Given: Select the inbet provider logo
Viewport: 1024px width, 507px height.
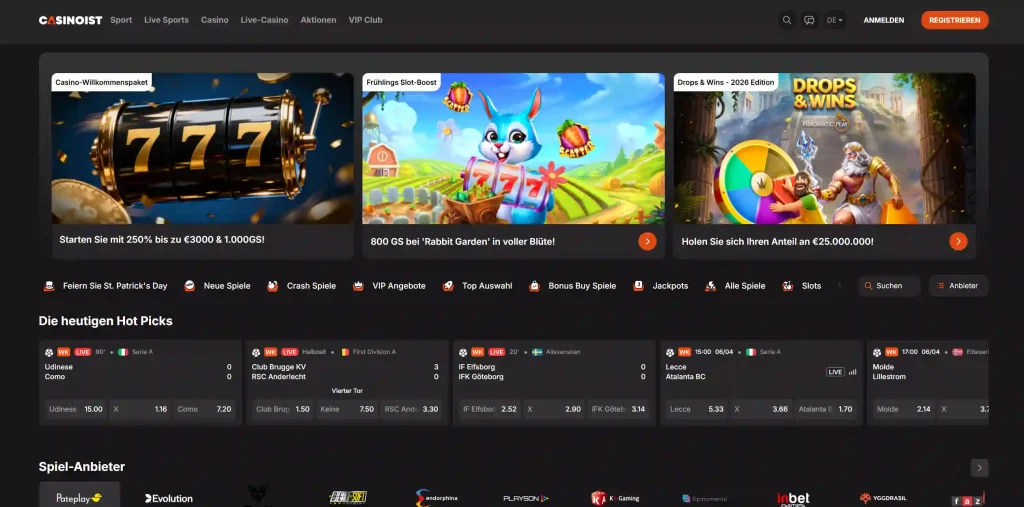Looking at the screenshot, I should pos(793,499).
